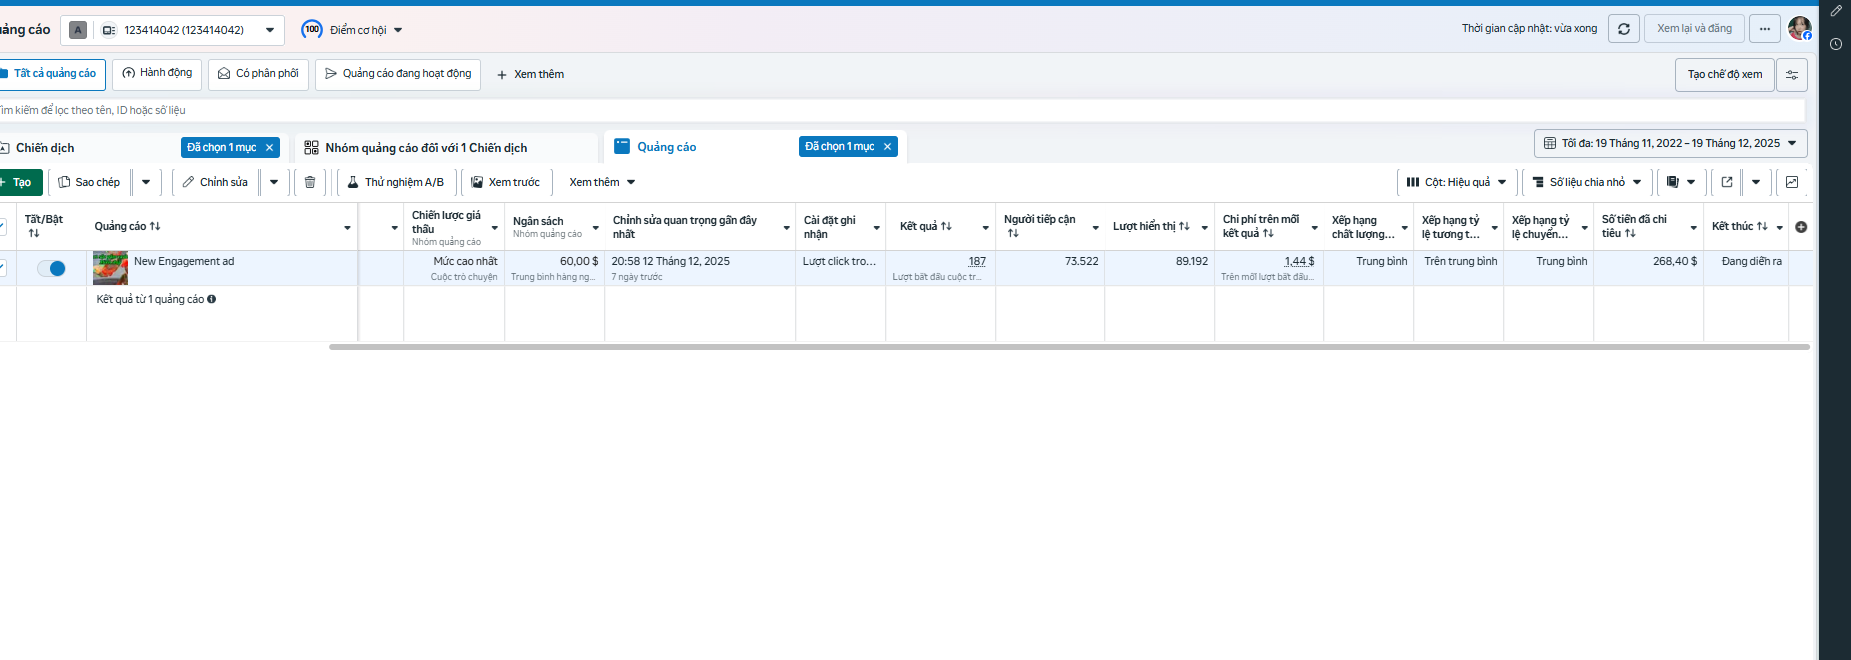Viewport: 1851px width, 660px height.
Task: Add a column with plus icon
Action: pyautogui.click(x=1801, y=227)
